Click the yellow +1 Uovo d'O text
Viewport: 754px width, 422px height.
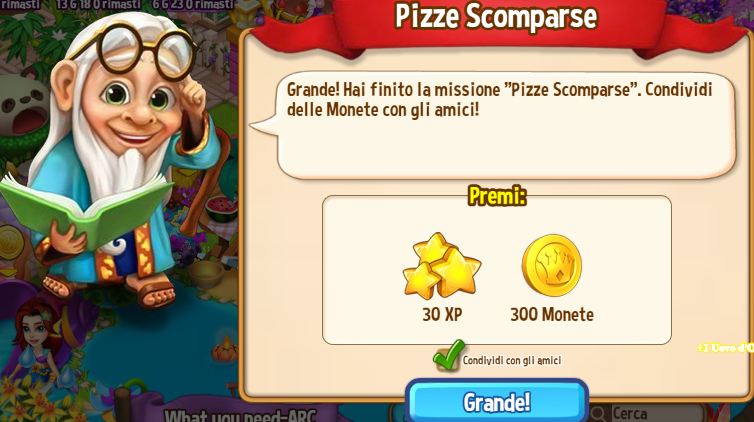[725, 348]
